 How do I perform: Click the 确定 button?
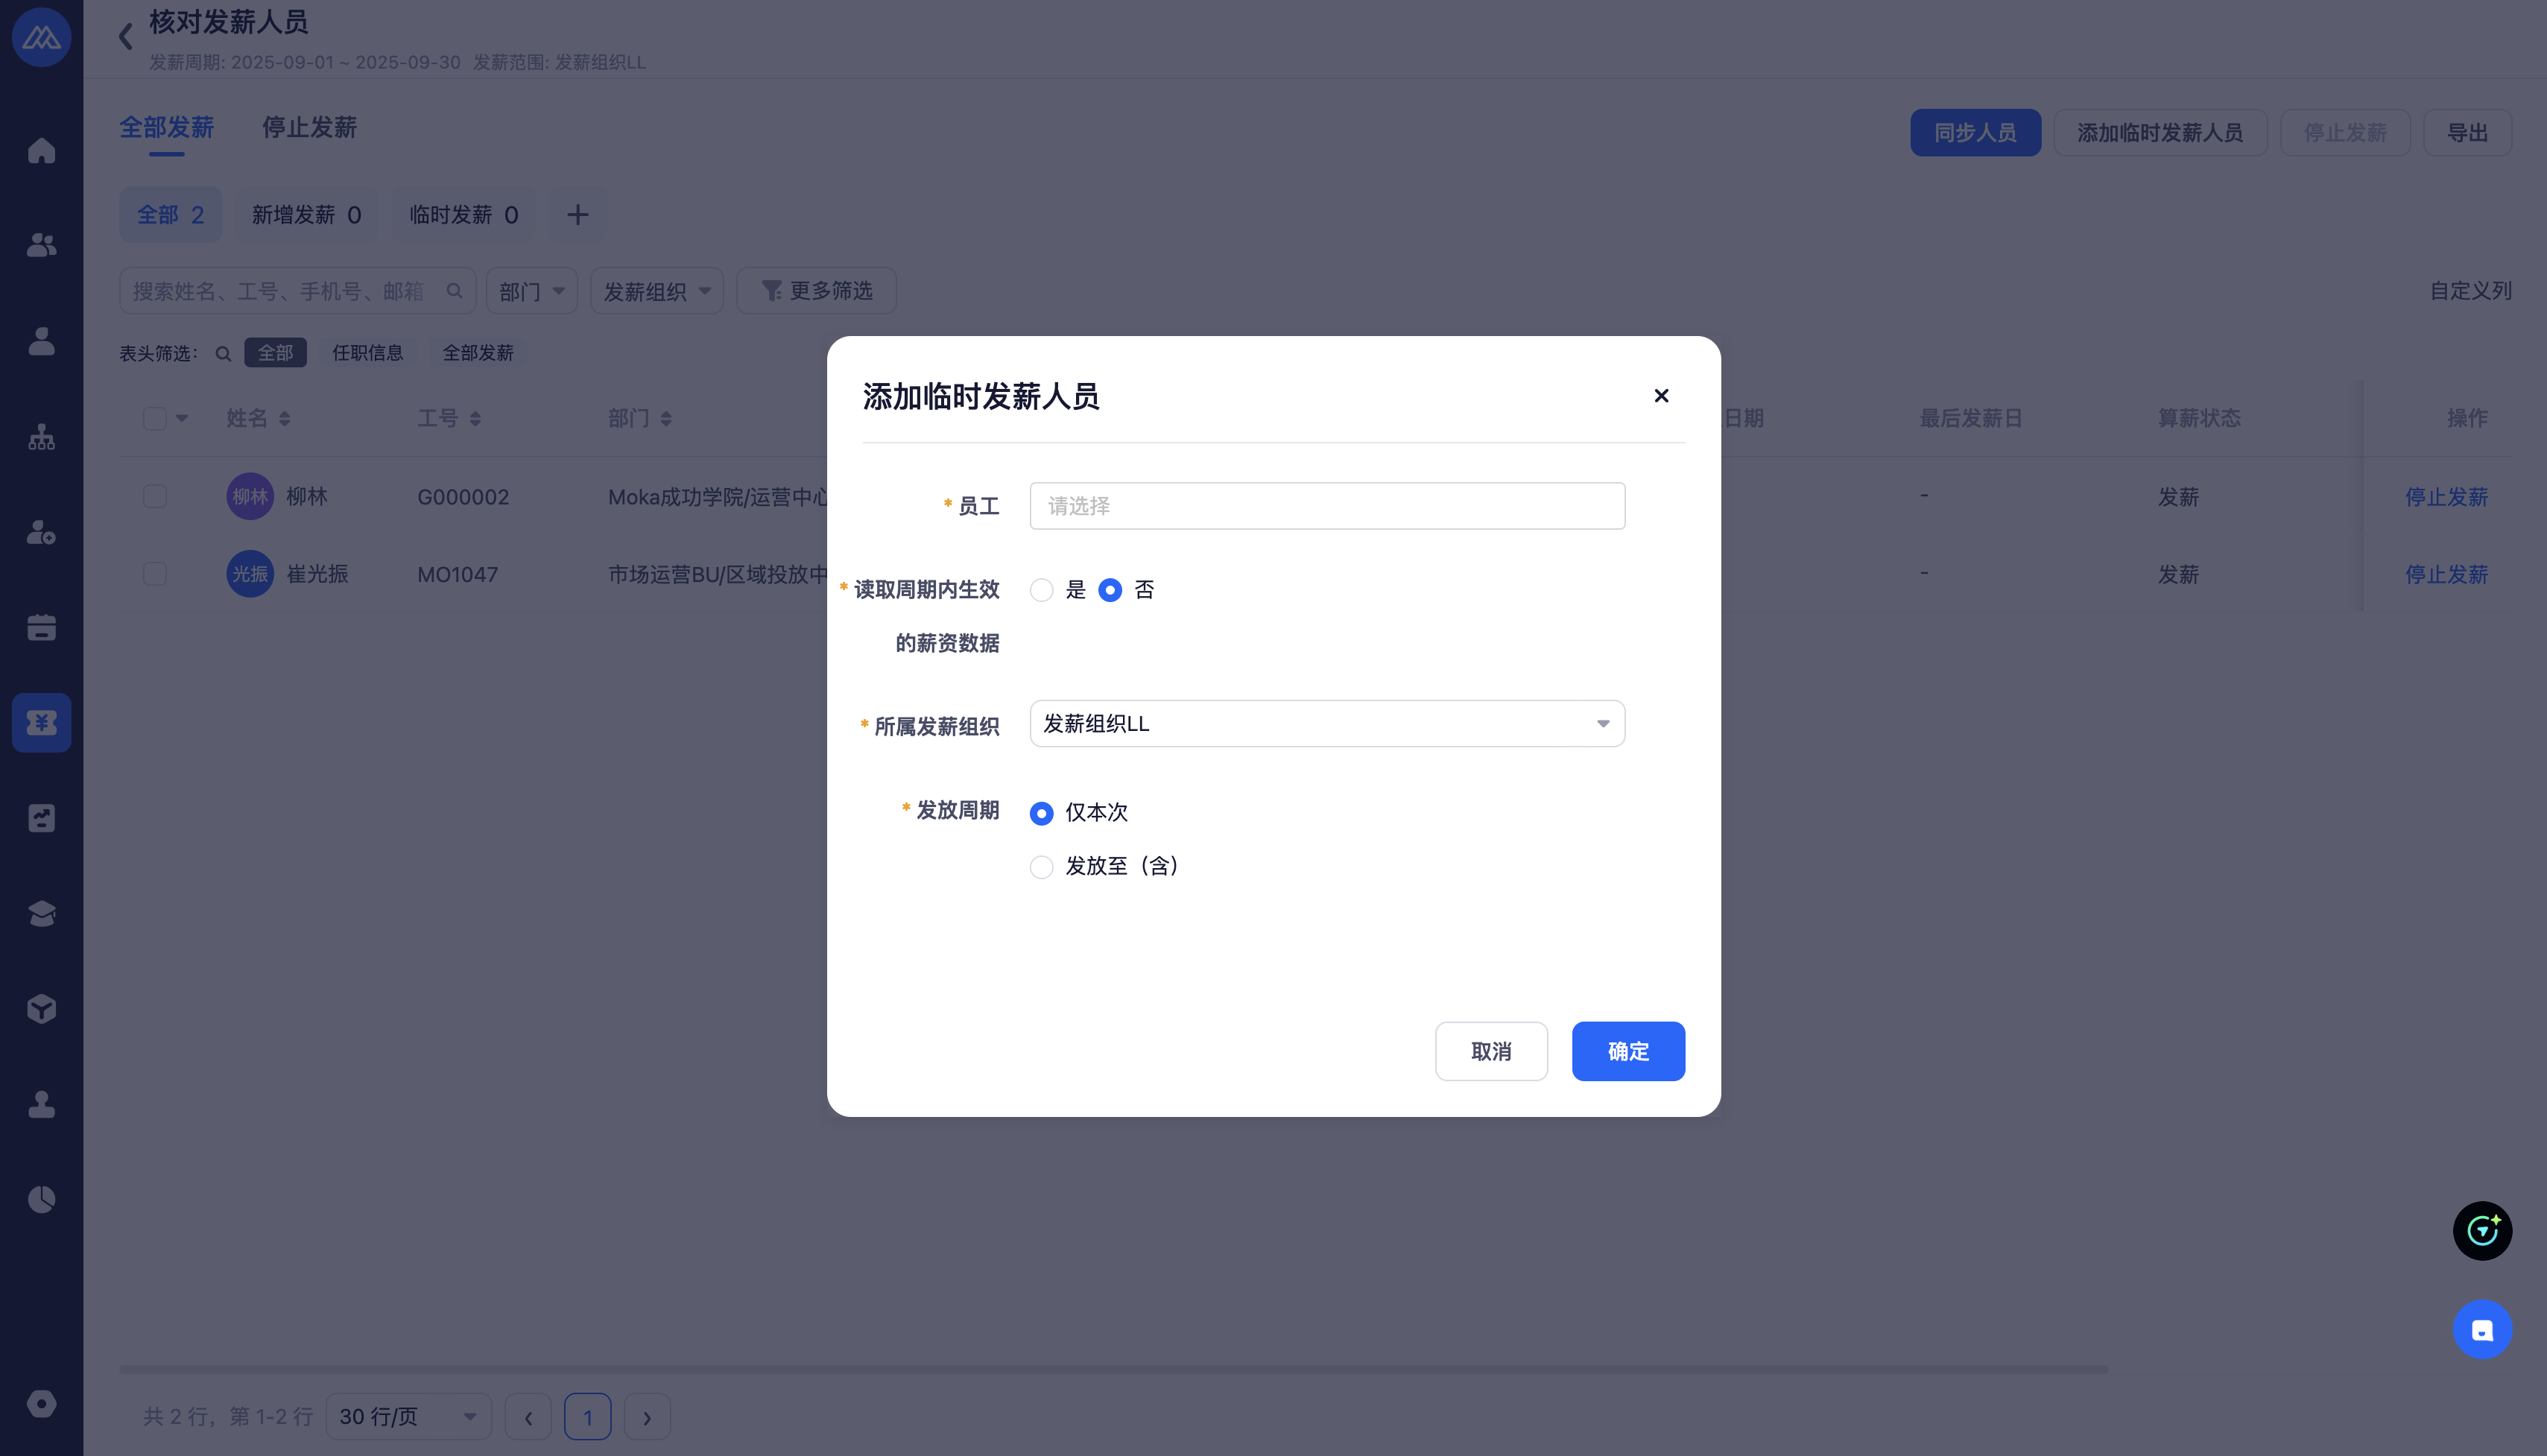coord(1627,1051)
